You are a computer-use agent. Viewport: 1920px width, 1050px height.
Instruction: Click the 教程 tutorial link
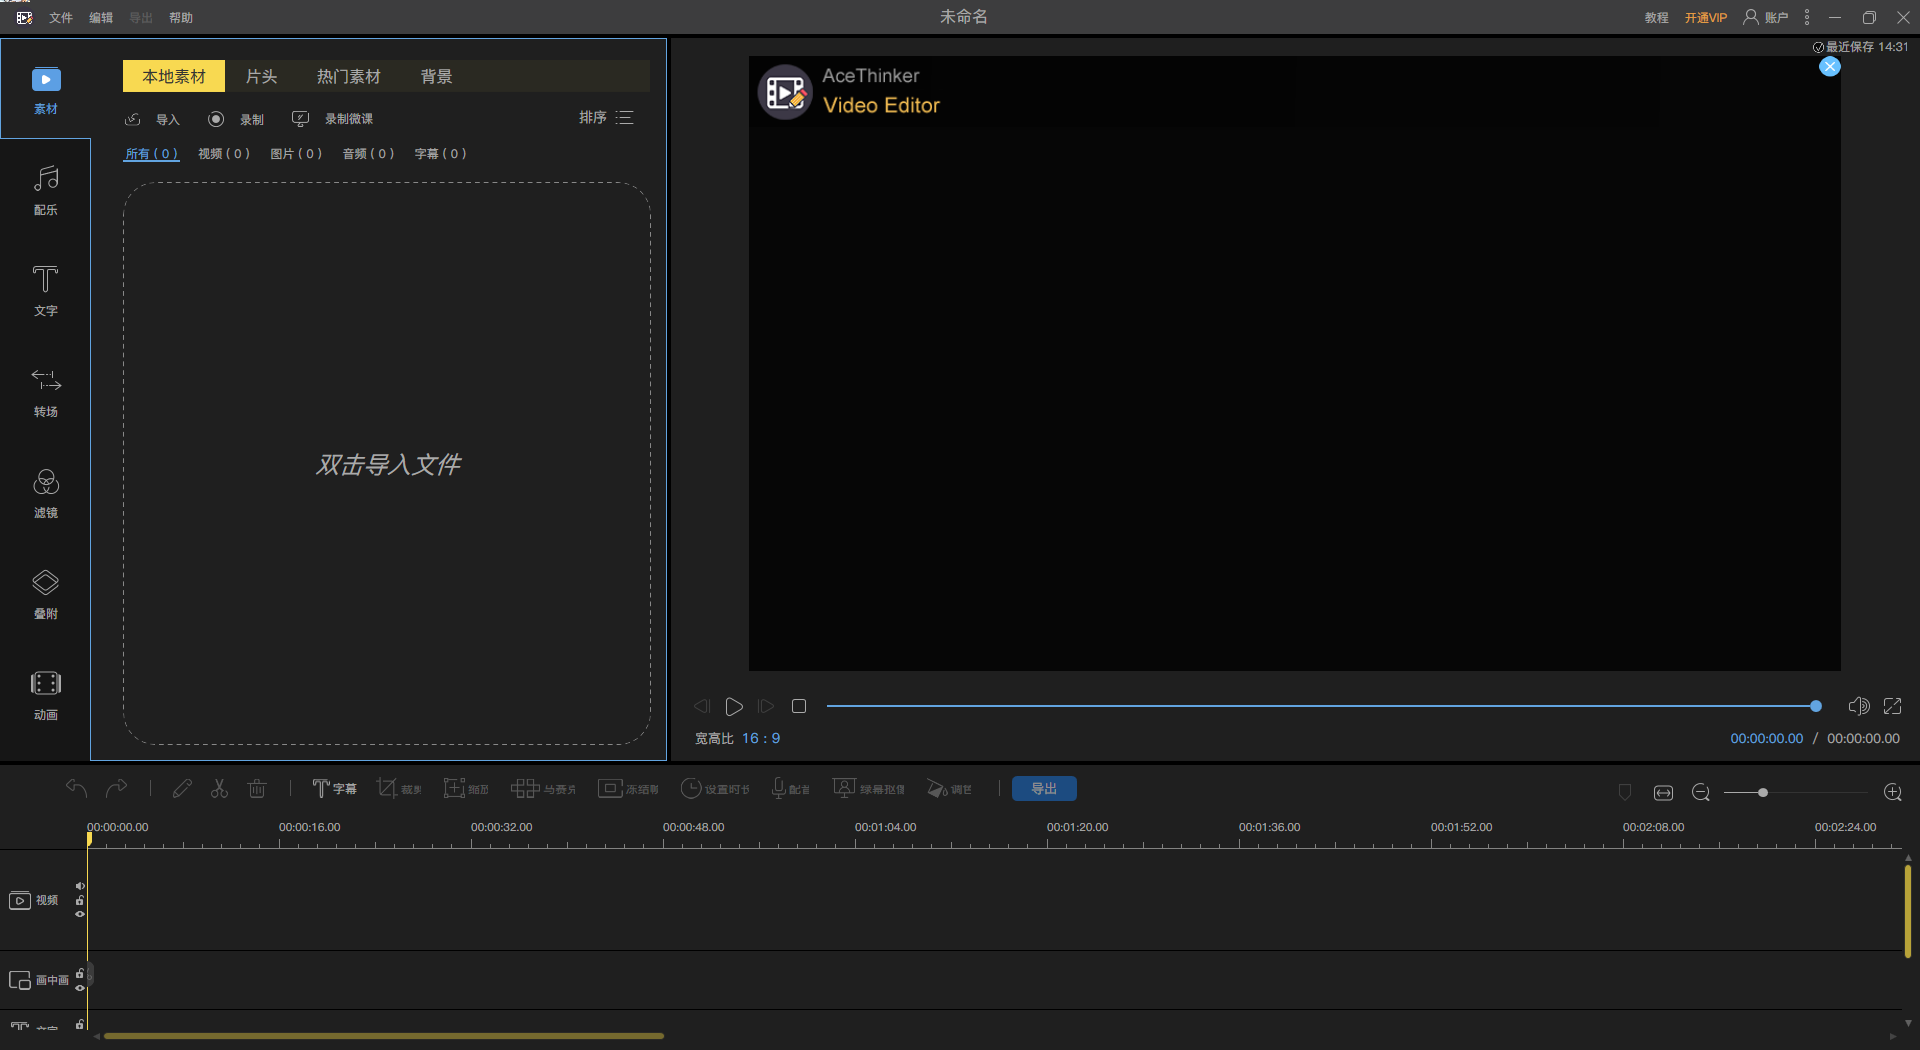pos(1657,17)
